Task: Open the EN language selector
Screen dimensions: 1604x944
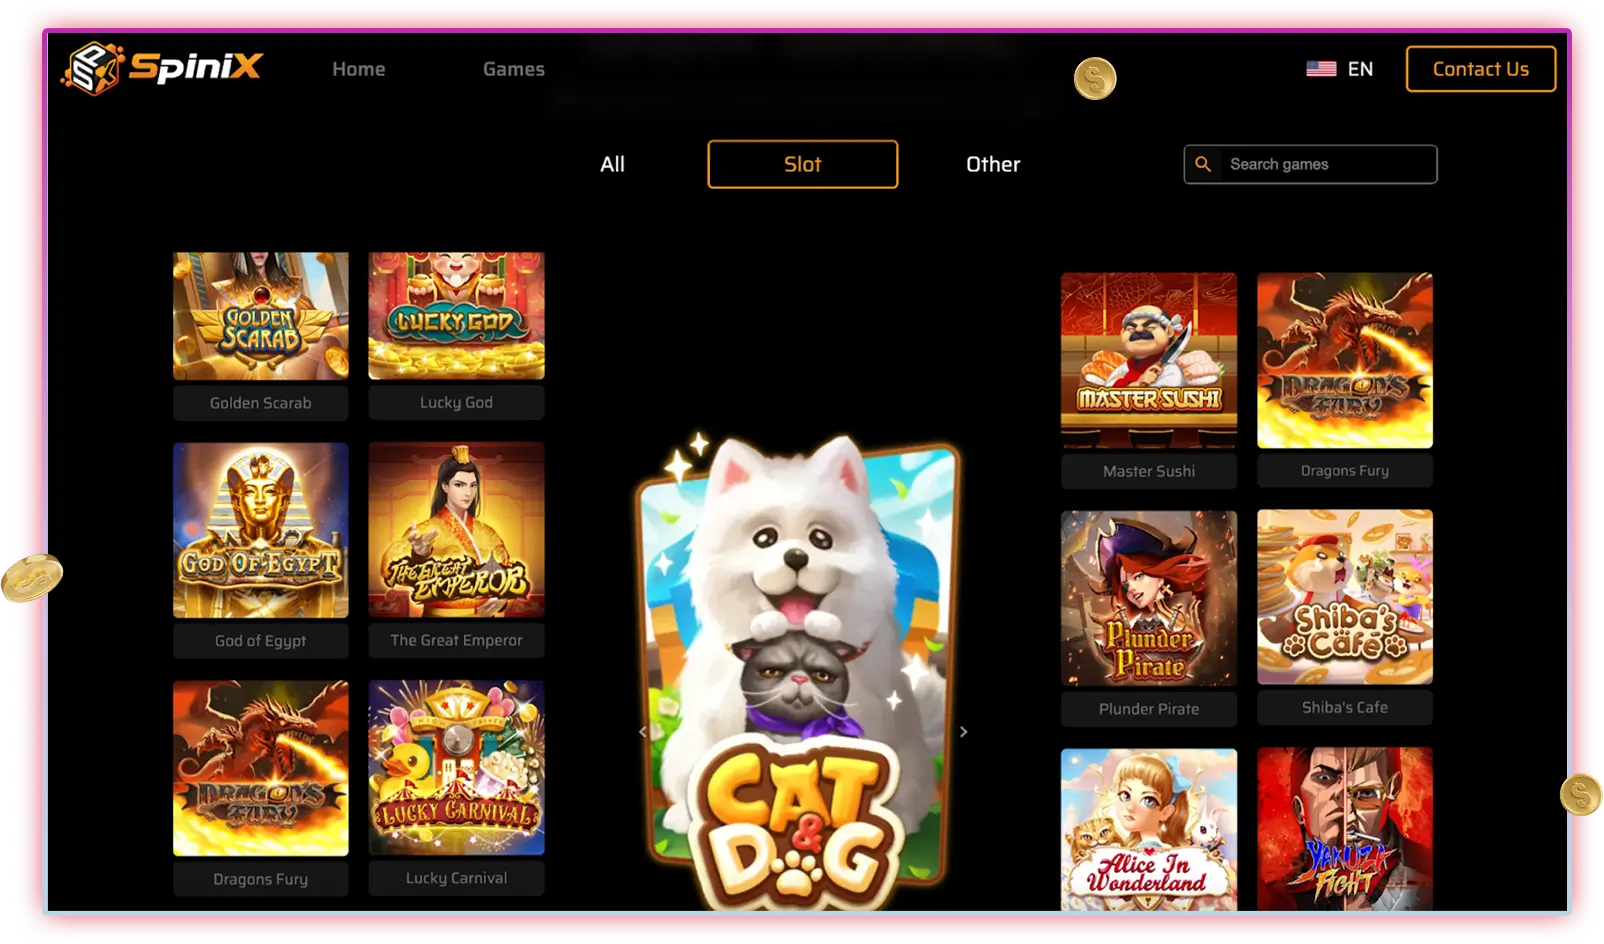Action: tap(1359, 69)
